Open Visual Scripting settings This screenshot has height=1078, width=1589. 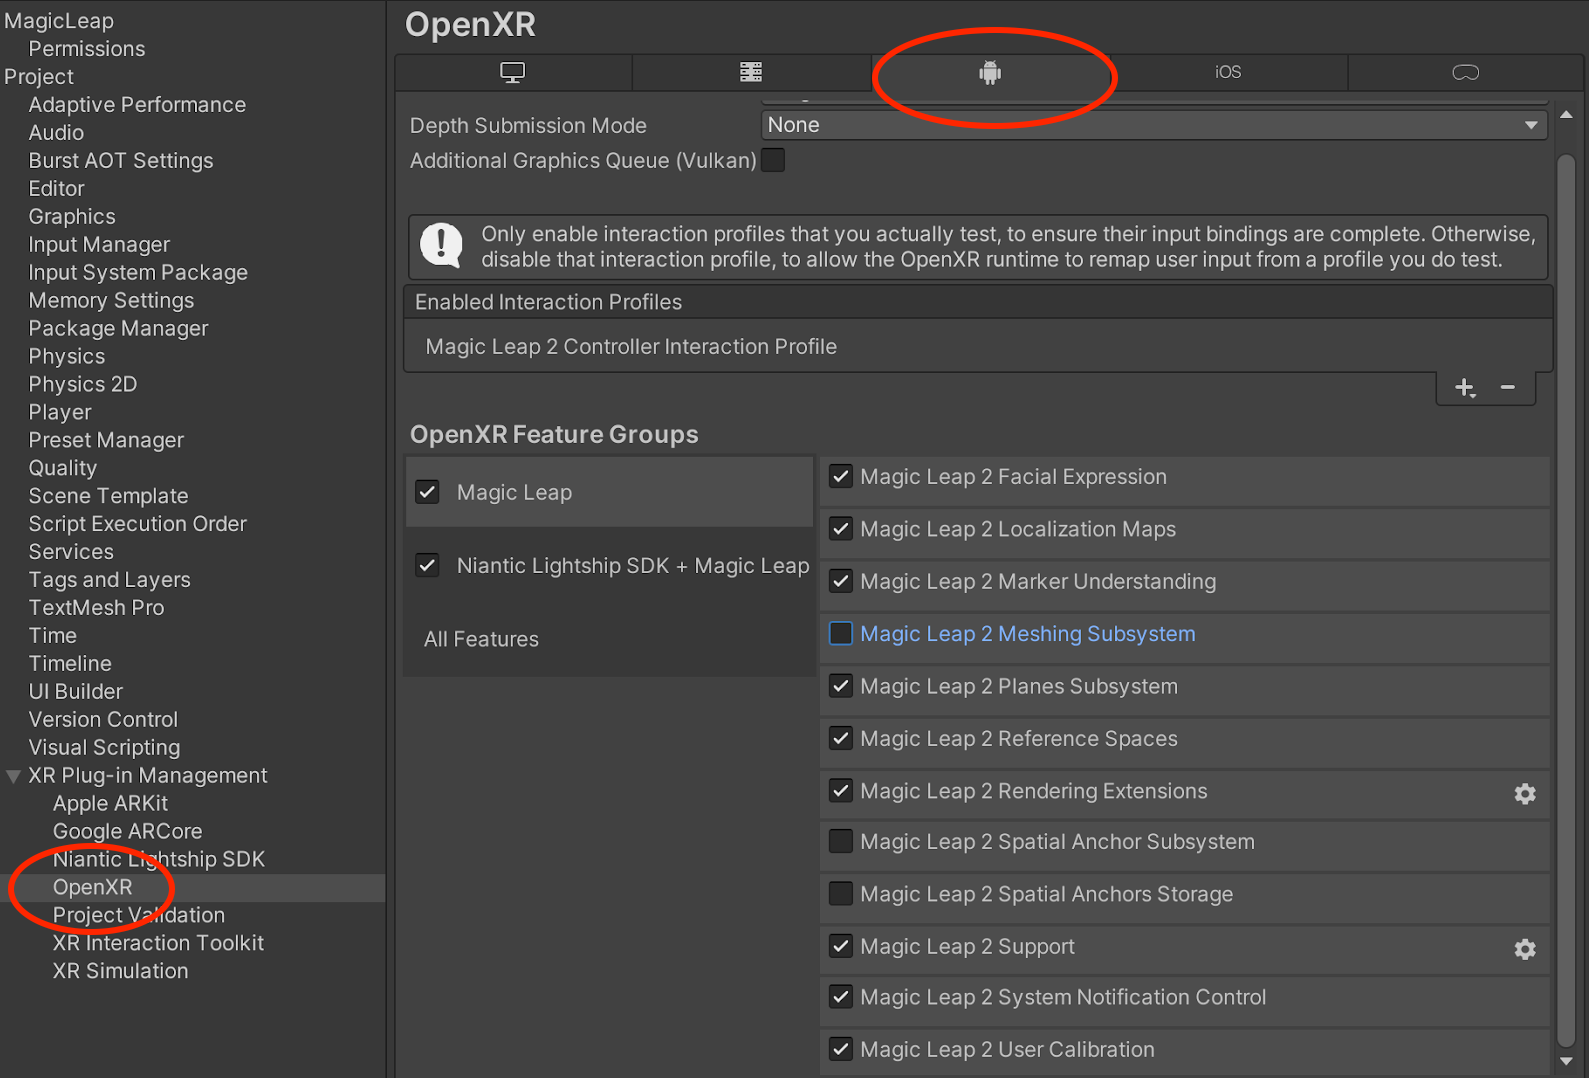coord(104,749)
